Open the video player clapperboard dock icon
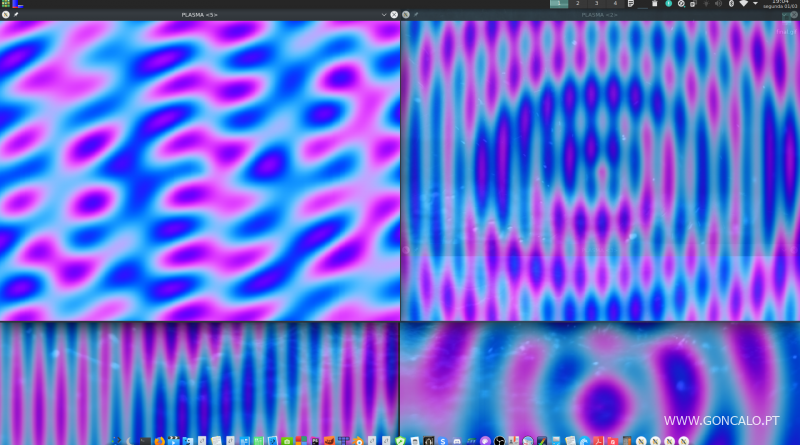Image resolution: width=800 pixels, height=445 pixels. pyautogui.click(x=173, y=440)
